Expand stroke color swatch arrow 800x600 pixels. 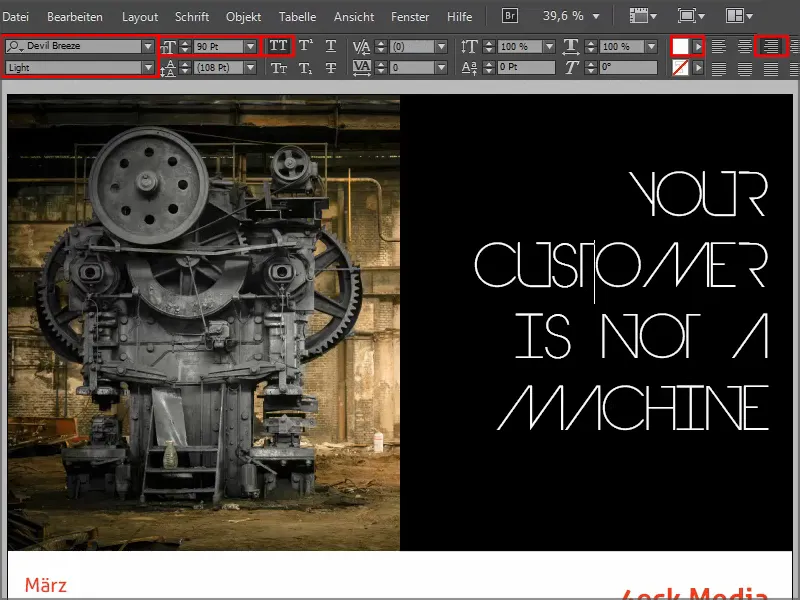pos(698,67)
